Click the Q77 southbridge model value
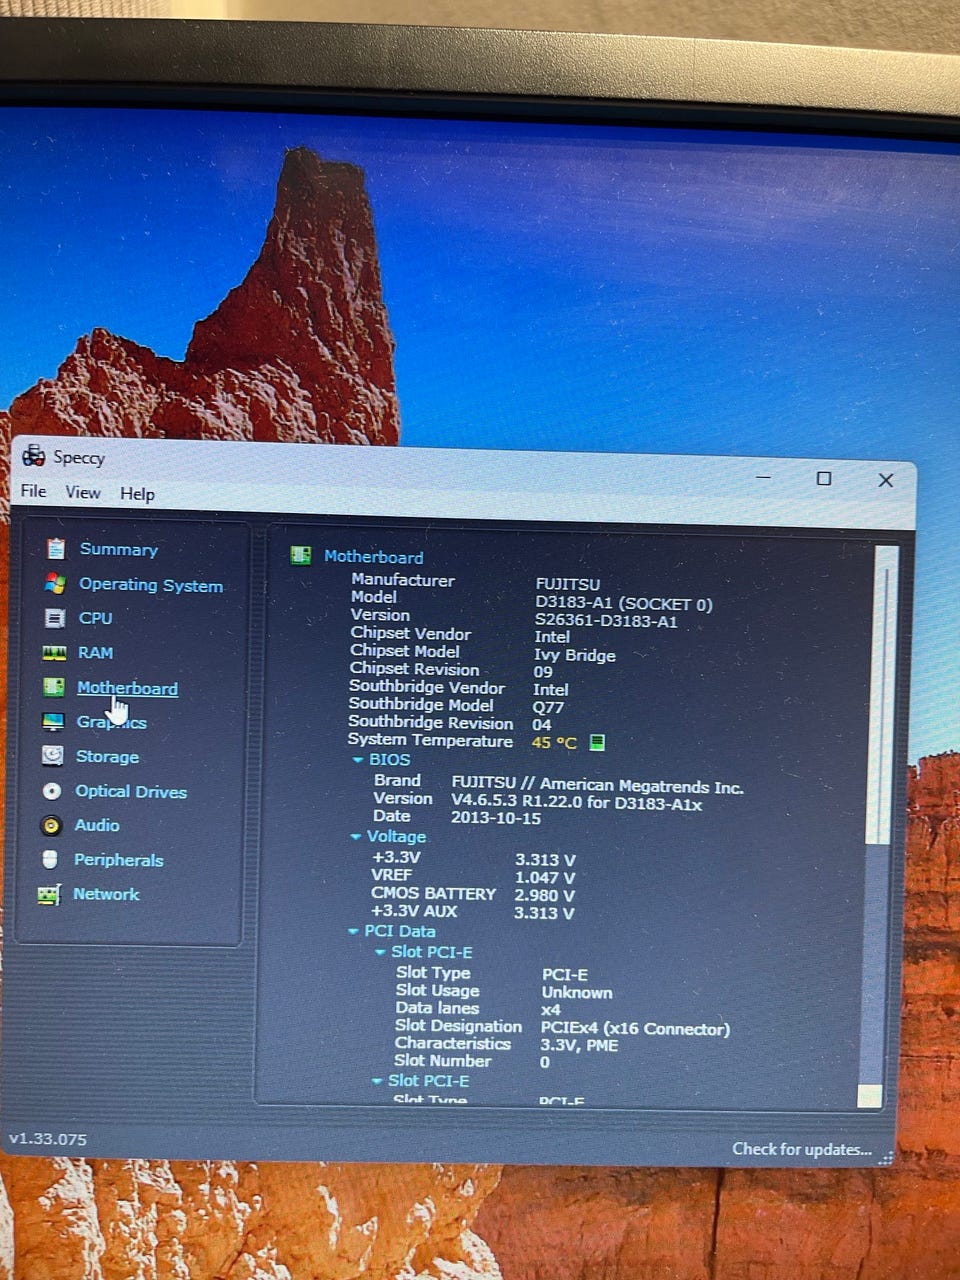 point(548,707)
